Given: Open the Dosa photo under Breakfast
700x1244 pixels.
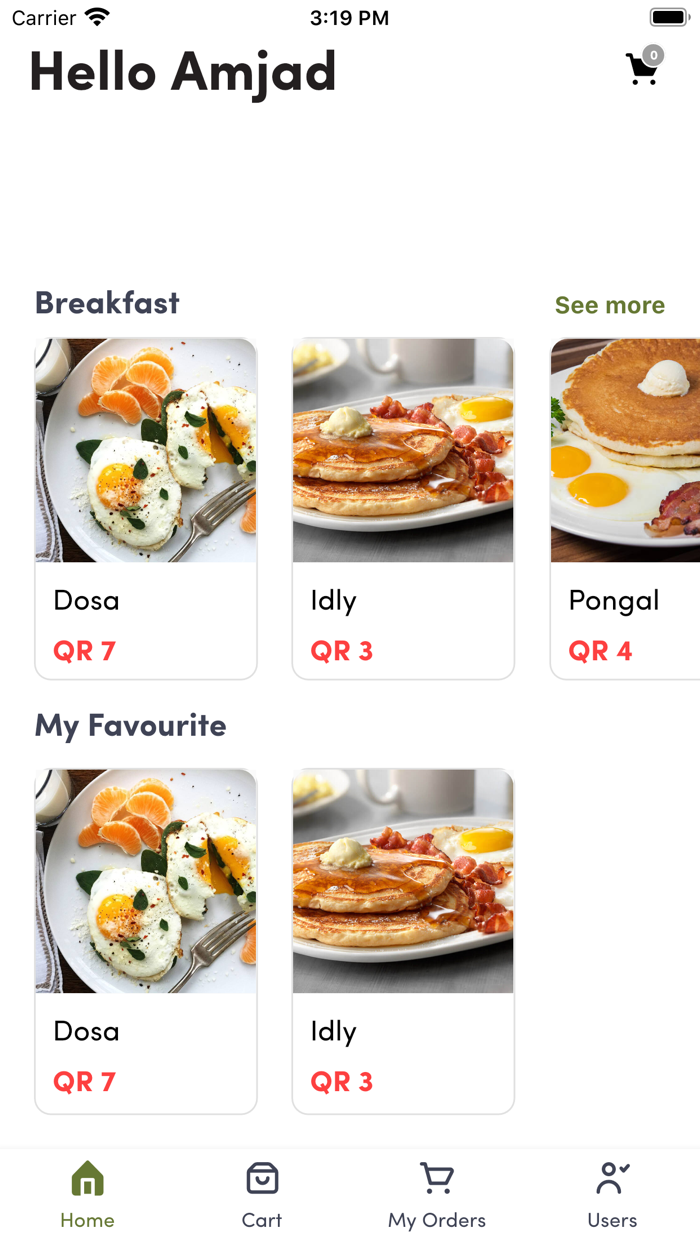Looking at the screenshot, I should pos(146,450).
